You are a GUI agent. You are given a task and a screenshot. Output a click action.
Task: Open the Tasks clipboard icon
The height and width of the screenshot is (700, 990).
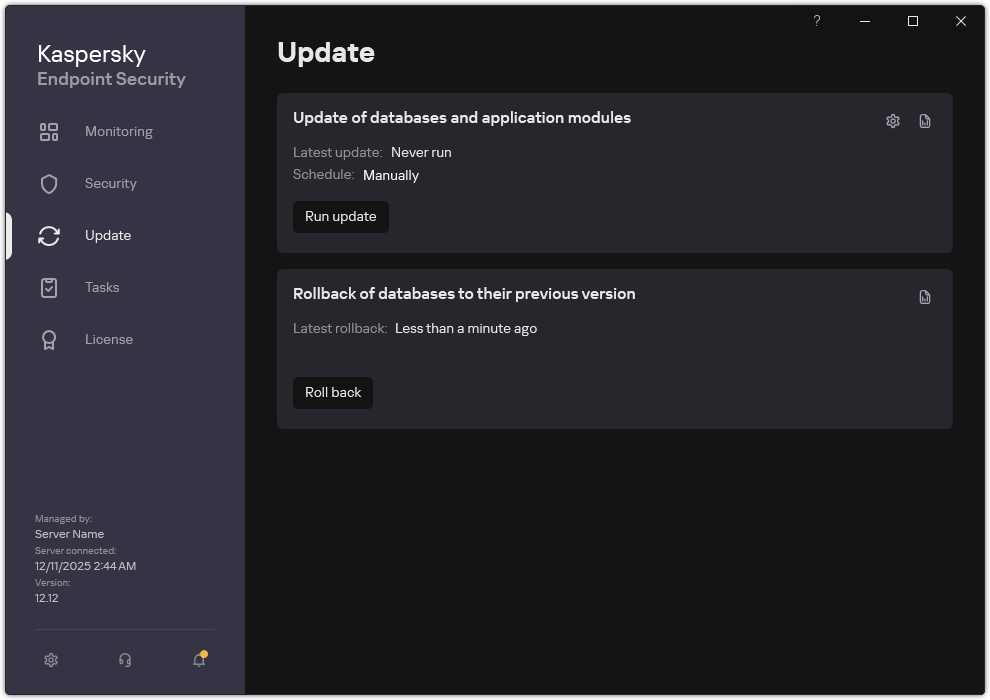pyautogui.click(x=48, y=287)
